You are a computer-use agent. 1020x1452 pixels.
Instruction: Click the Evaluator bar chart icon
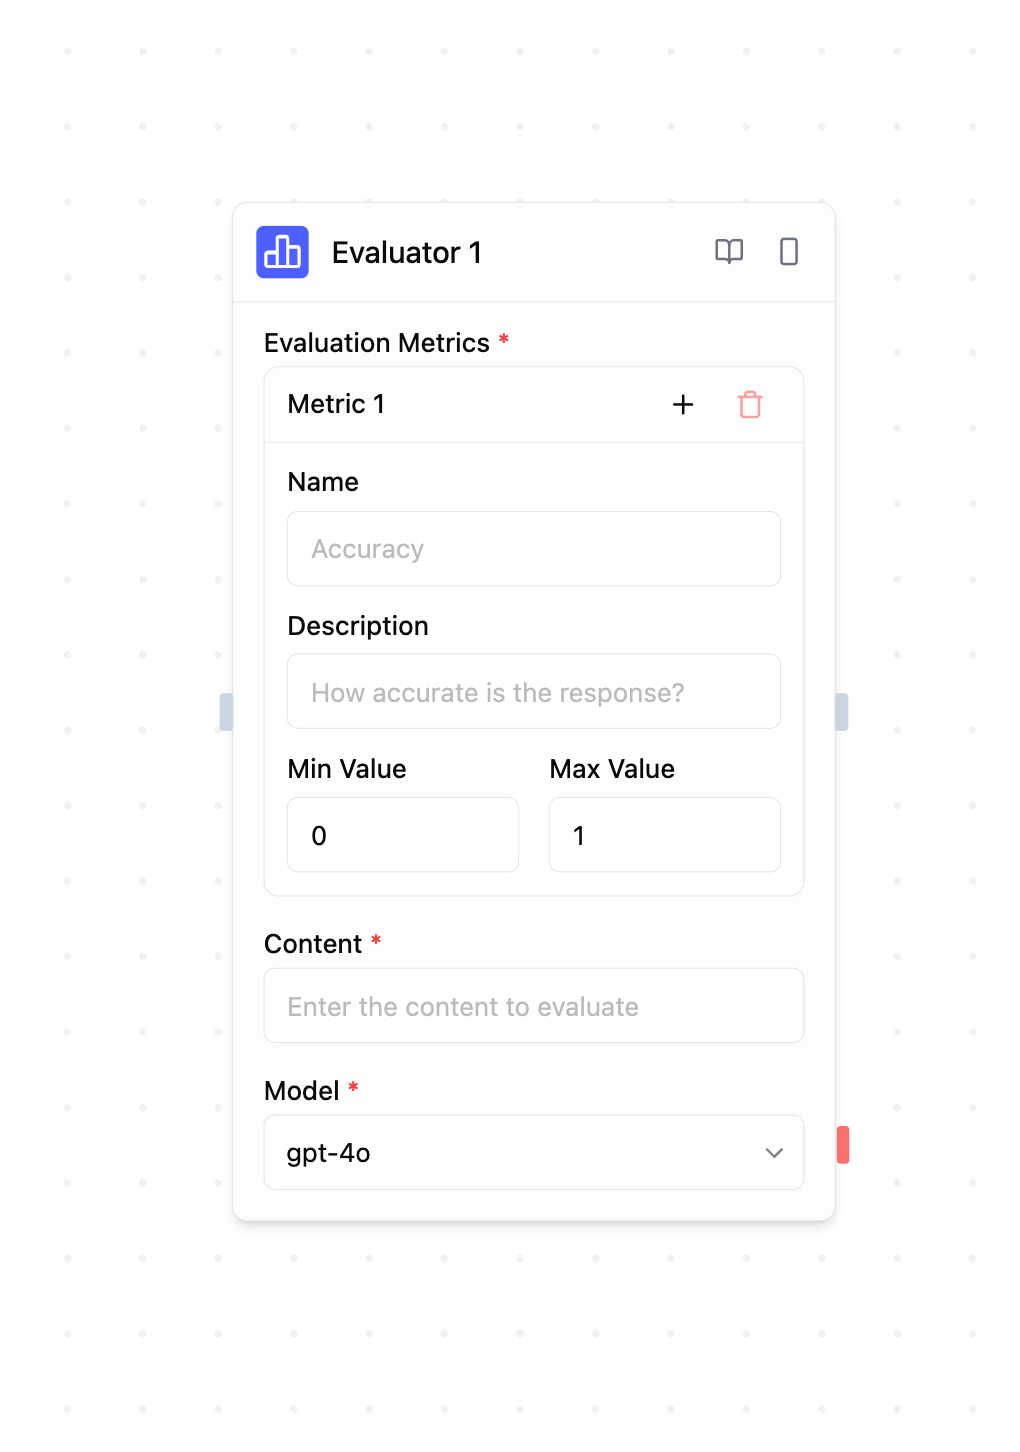(283, 252)
